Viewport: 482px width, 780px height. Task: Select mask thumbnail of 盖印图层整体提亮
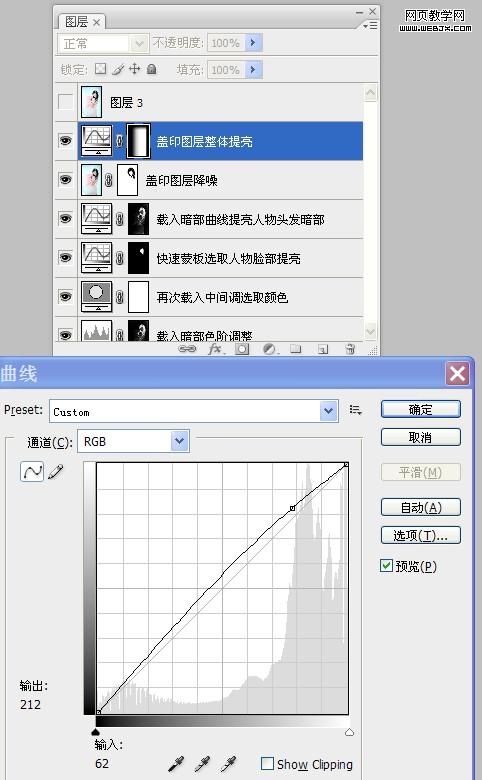(x=139, y=141)
